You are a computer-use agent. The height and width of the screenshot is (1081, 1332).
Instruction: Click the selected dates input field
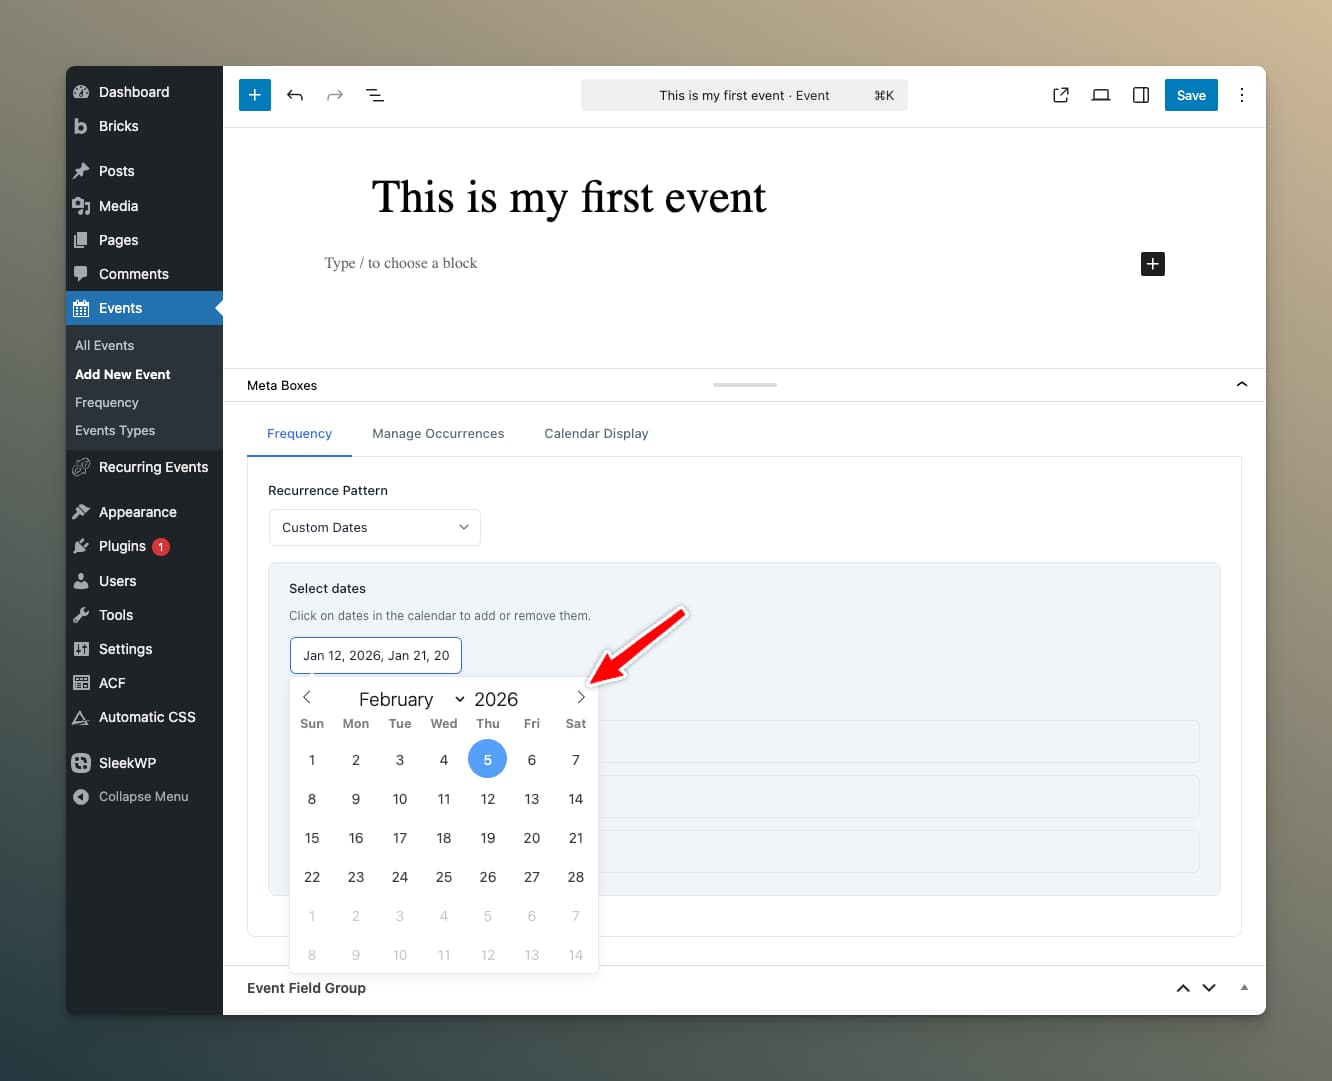point(376,655)
